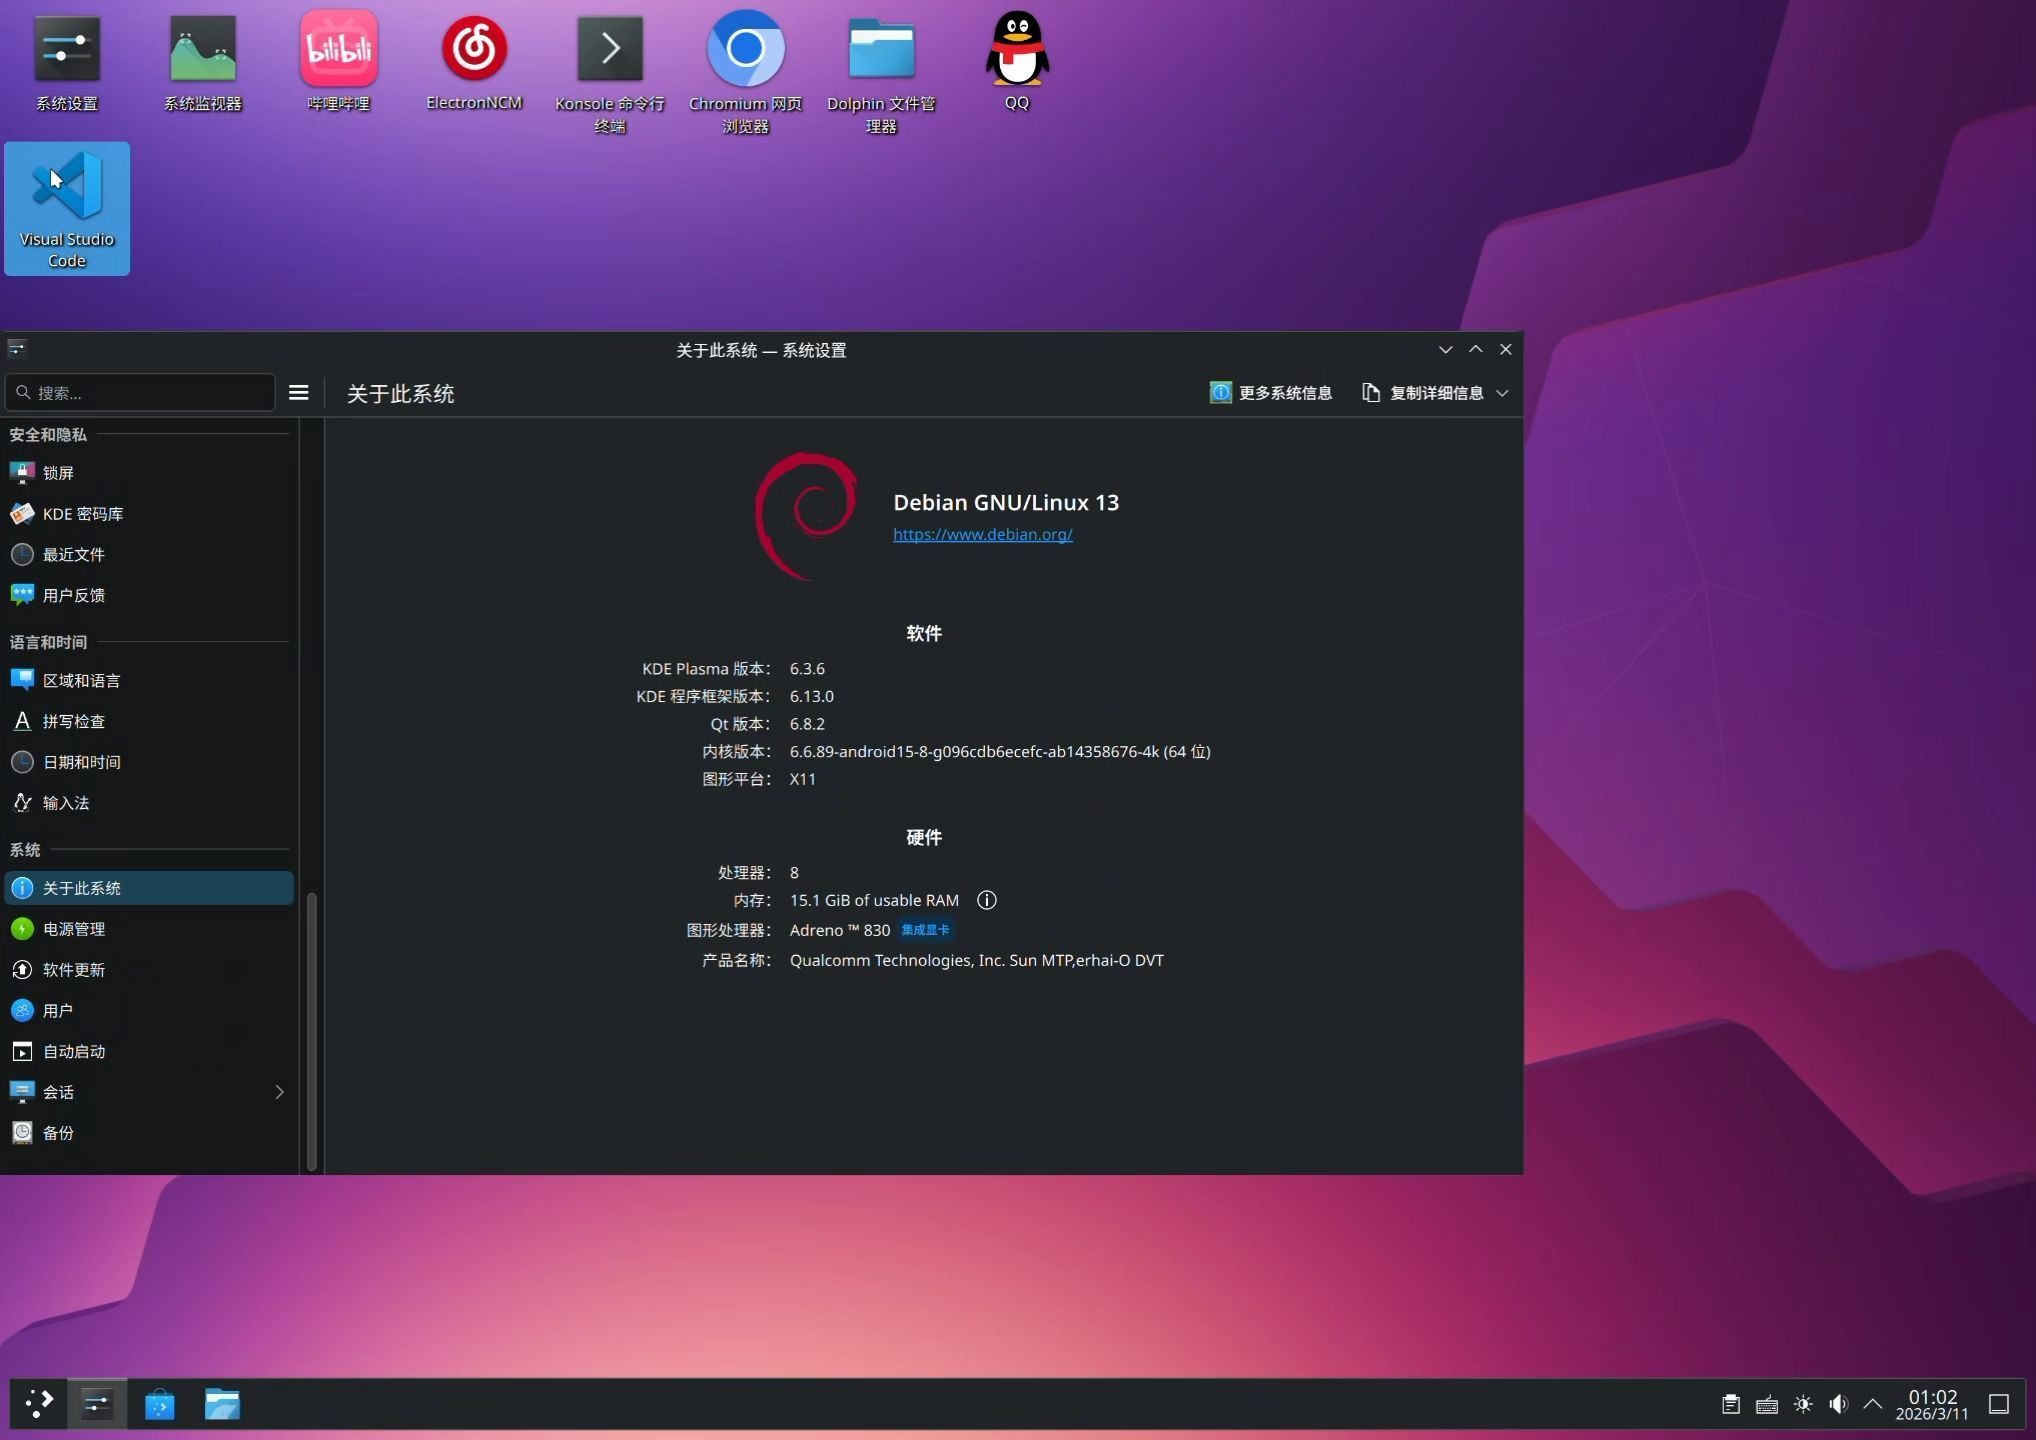Click the keyboard tray icon
Image resolution: width=2036 pixels, height=1440 pixels.
pyautogui.click(x=1767, y=1404)
